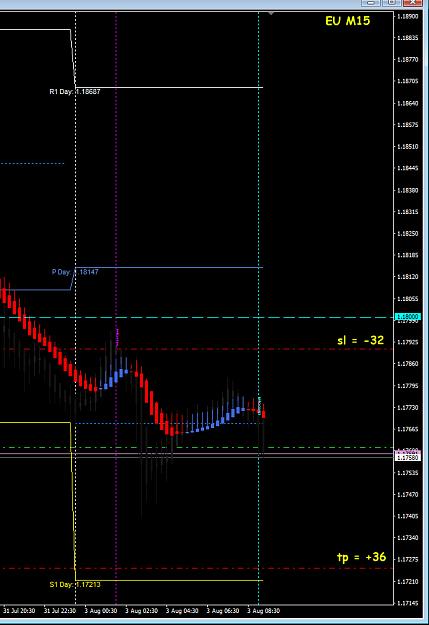Click the 1.18315 price scale value

click(408, 212)
